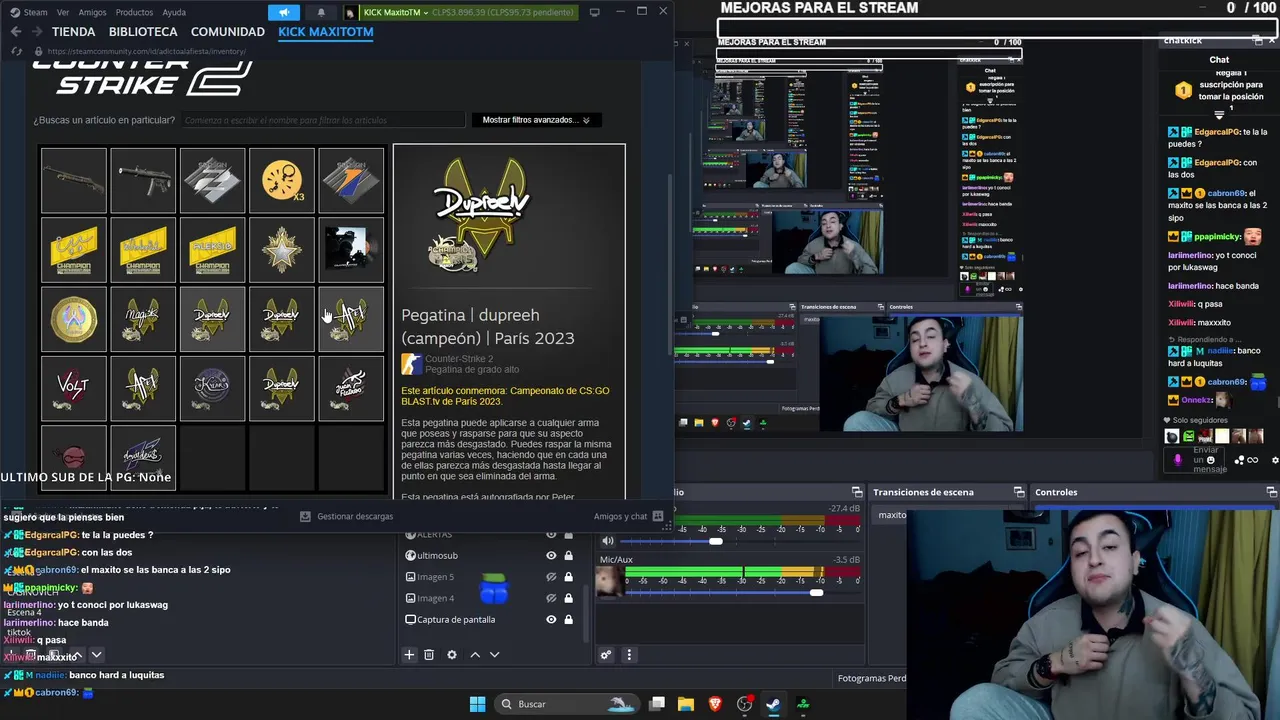Expand Mostrar filtros avanzados
Screen dimensions: 1280x720
(536, 120)
